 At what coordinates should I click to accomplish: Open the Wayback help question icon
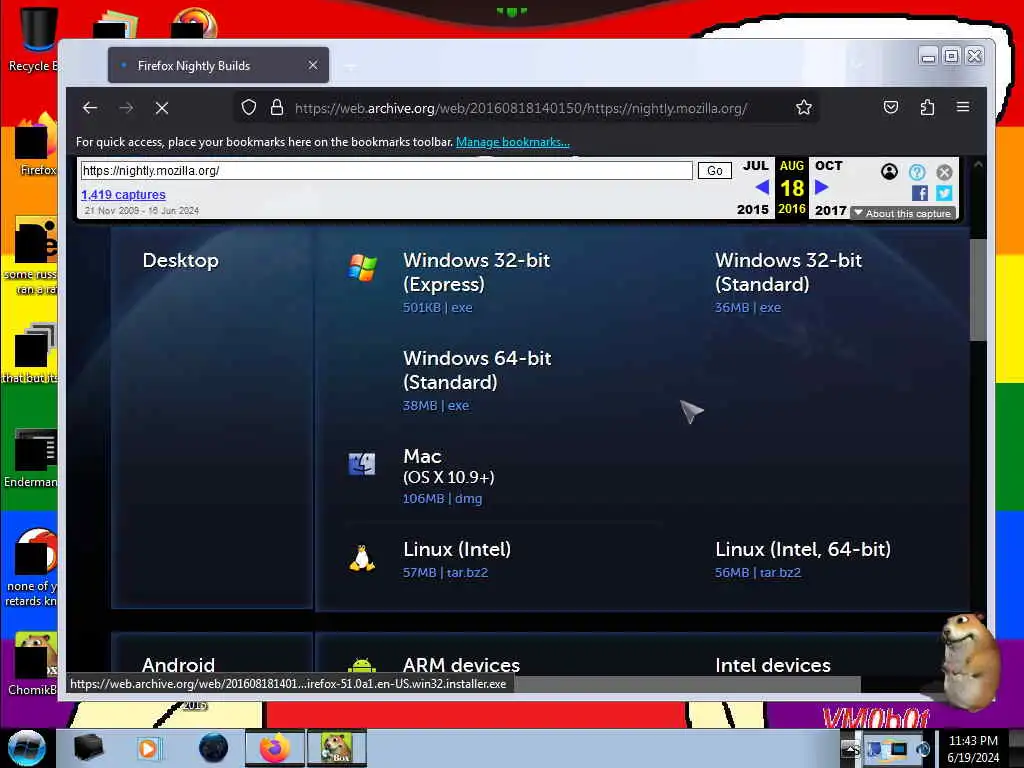(917, 172)
